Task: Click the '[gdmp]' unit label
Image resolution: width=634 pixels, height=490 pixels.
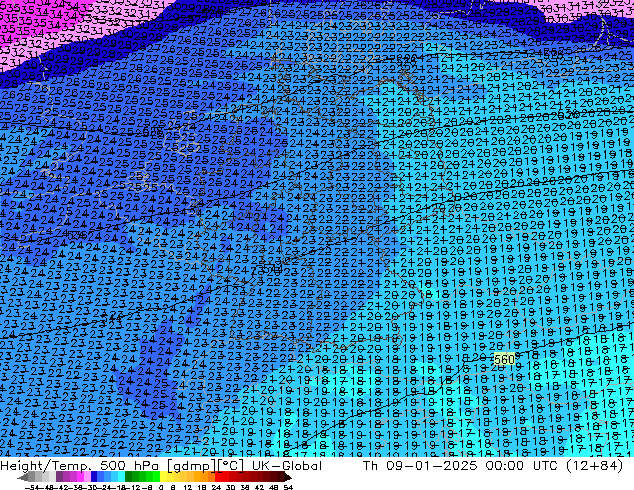Action: 191,466
